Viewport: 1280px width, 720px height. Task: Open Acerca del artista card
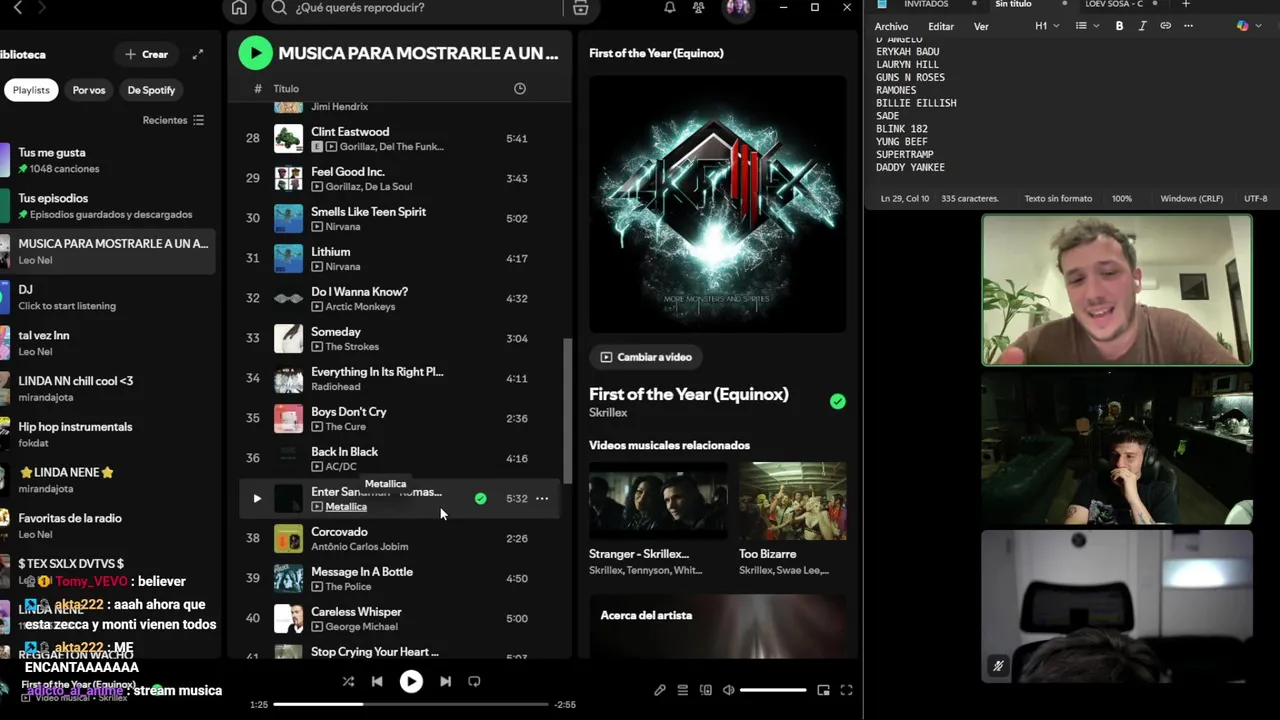[x=718, y=626]
